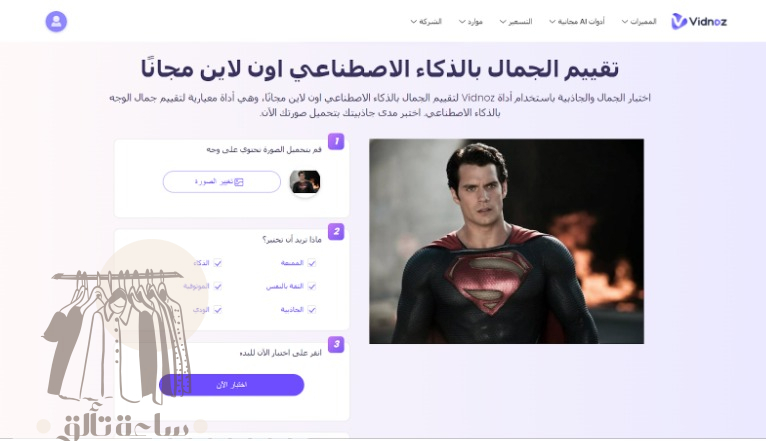
Task: Open the موارد (resources) menu
Action: [471, 21]
